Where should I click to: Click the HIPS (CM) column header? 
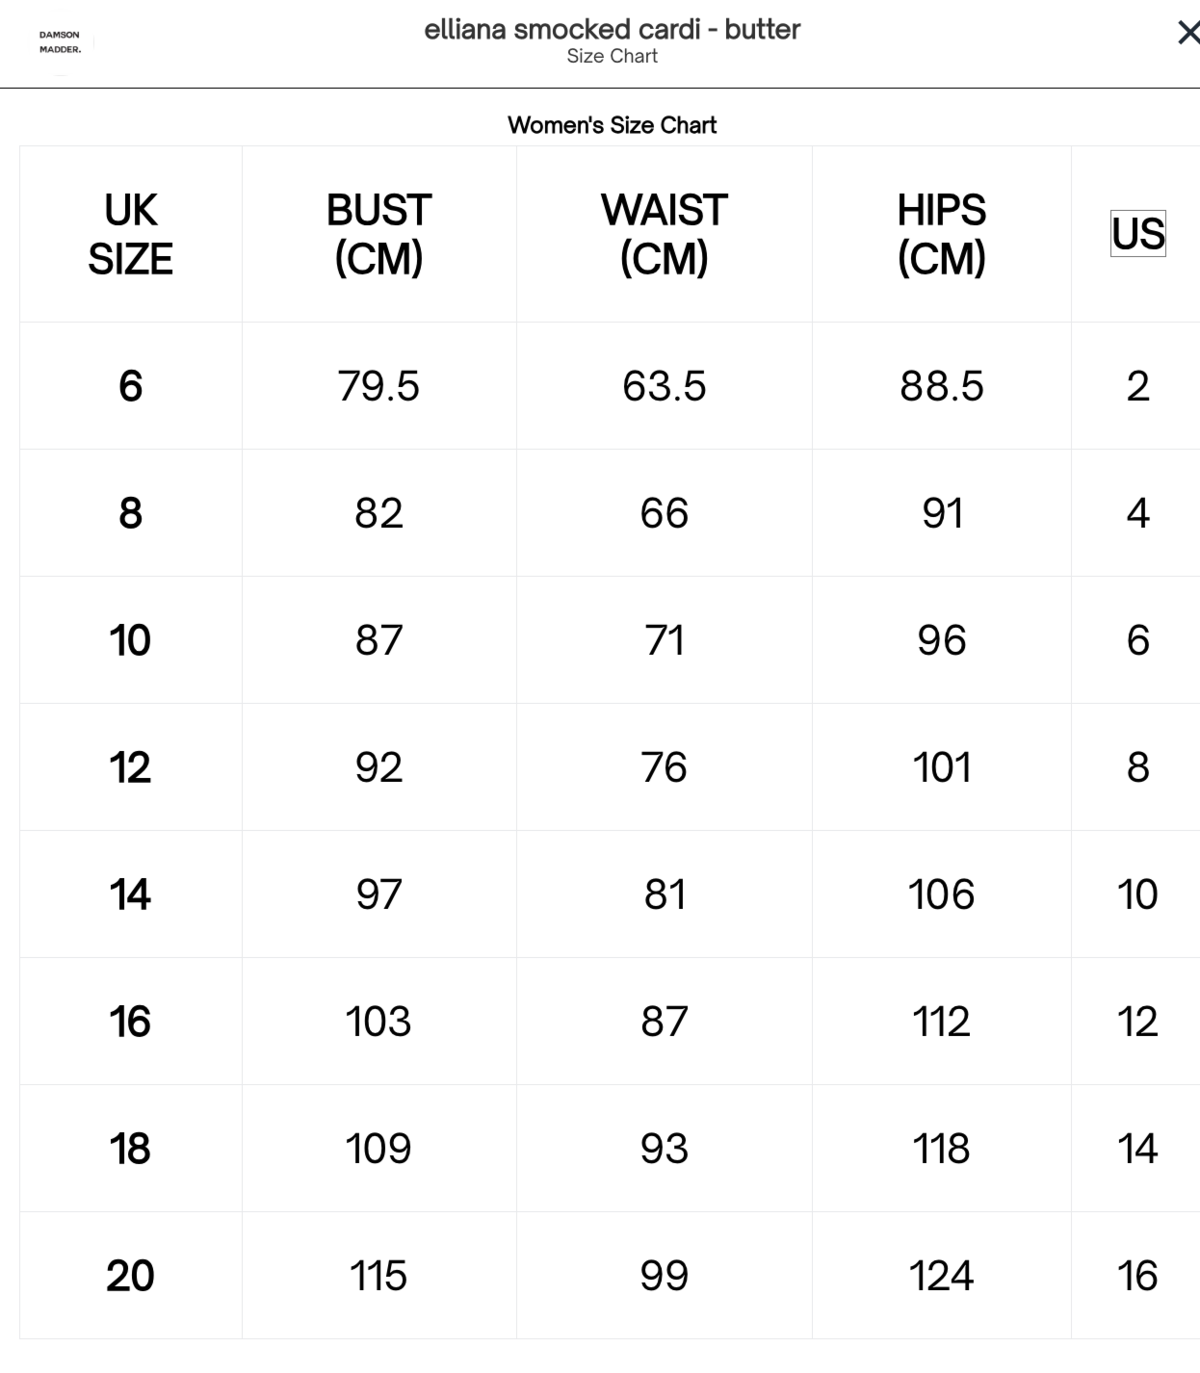point(941,235)
